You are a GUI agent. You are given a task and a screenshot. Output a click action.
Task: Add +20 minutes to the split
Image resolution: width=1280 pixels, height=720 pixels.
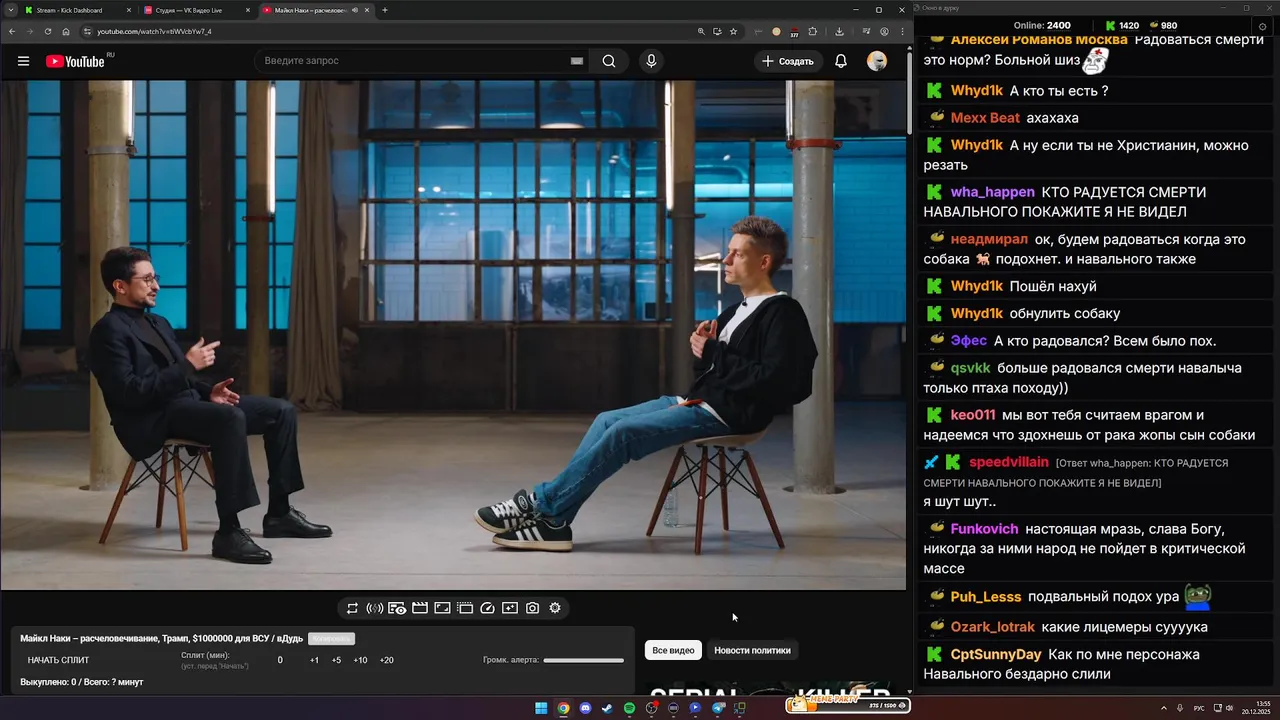click(386, 660)
